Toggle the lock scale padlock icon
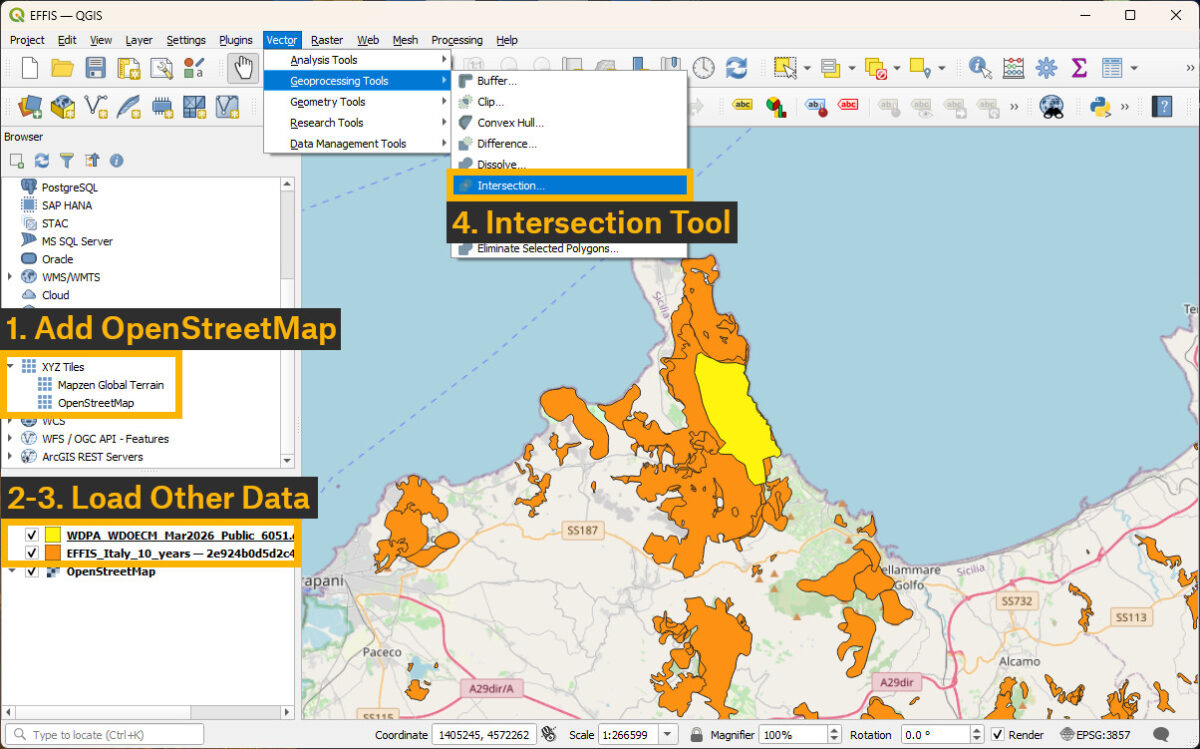The image size is (1200, 749). coord(696,735)
